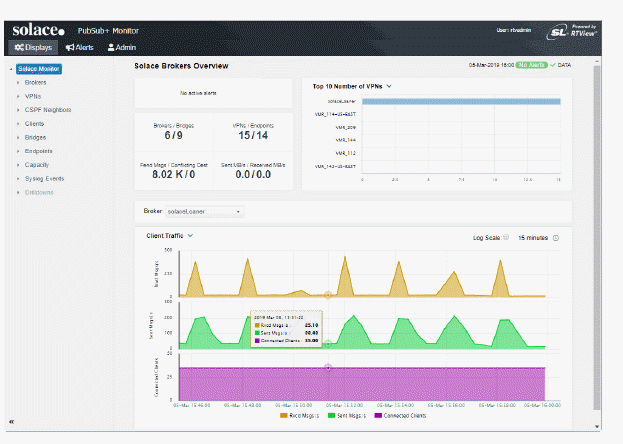Open the Client Traffic chart dropdown

190,236
